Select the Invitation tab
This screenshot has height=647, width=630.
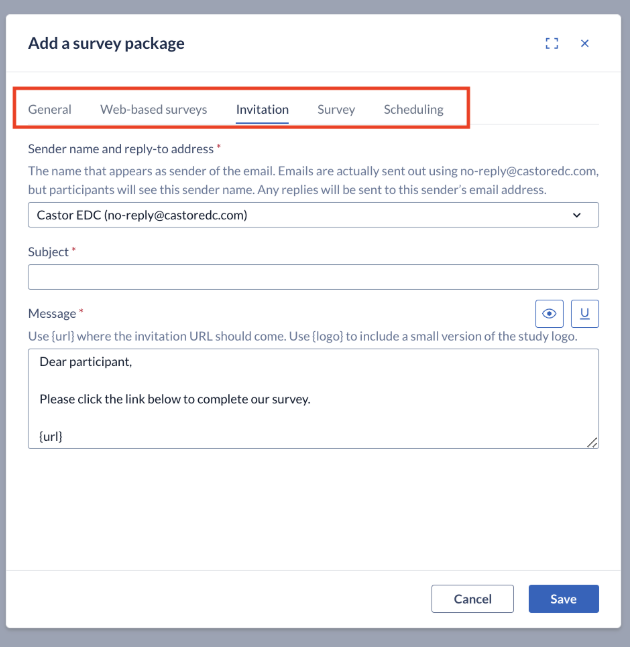(262, 109)
